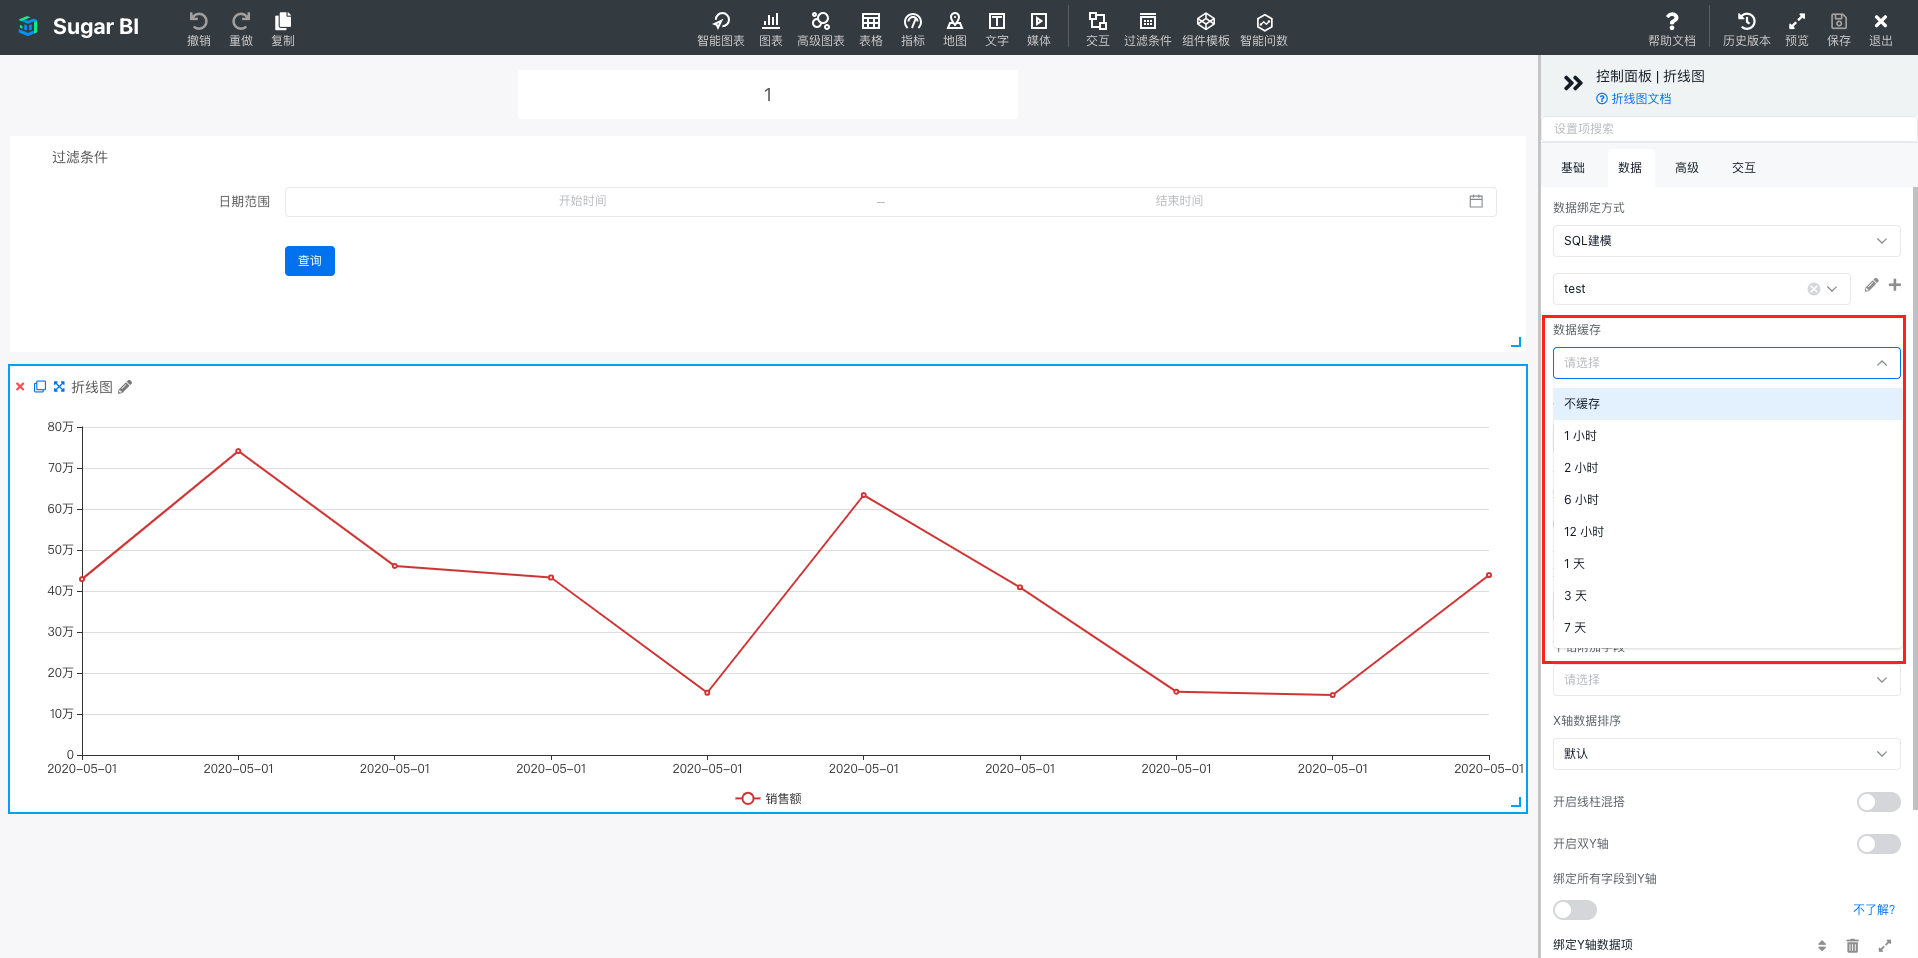The image size is (1918, 958).
Task: Toggle dual Y-axis (开启双Y轴) switch
Action: 1878,844
